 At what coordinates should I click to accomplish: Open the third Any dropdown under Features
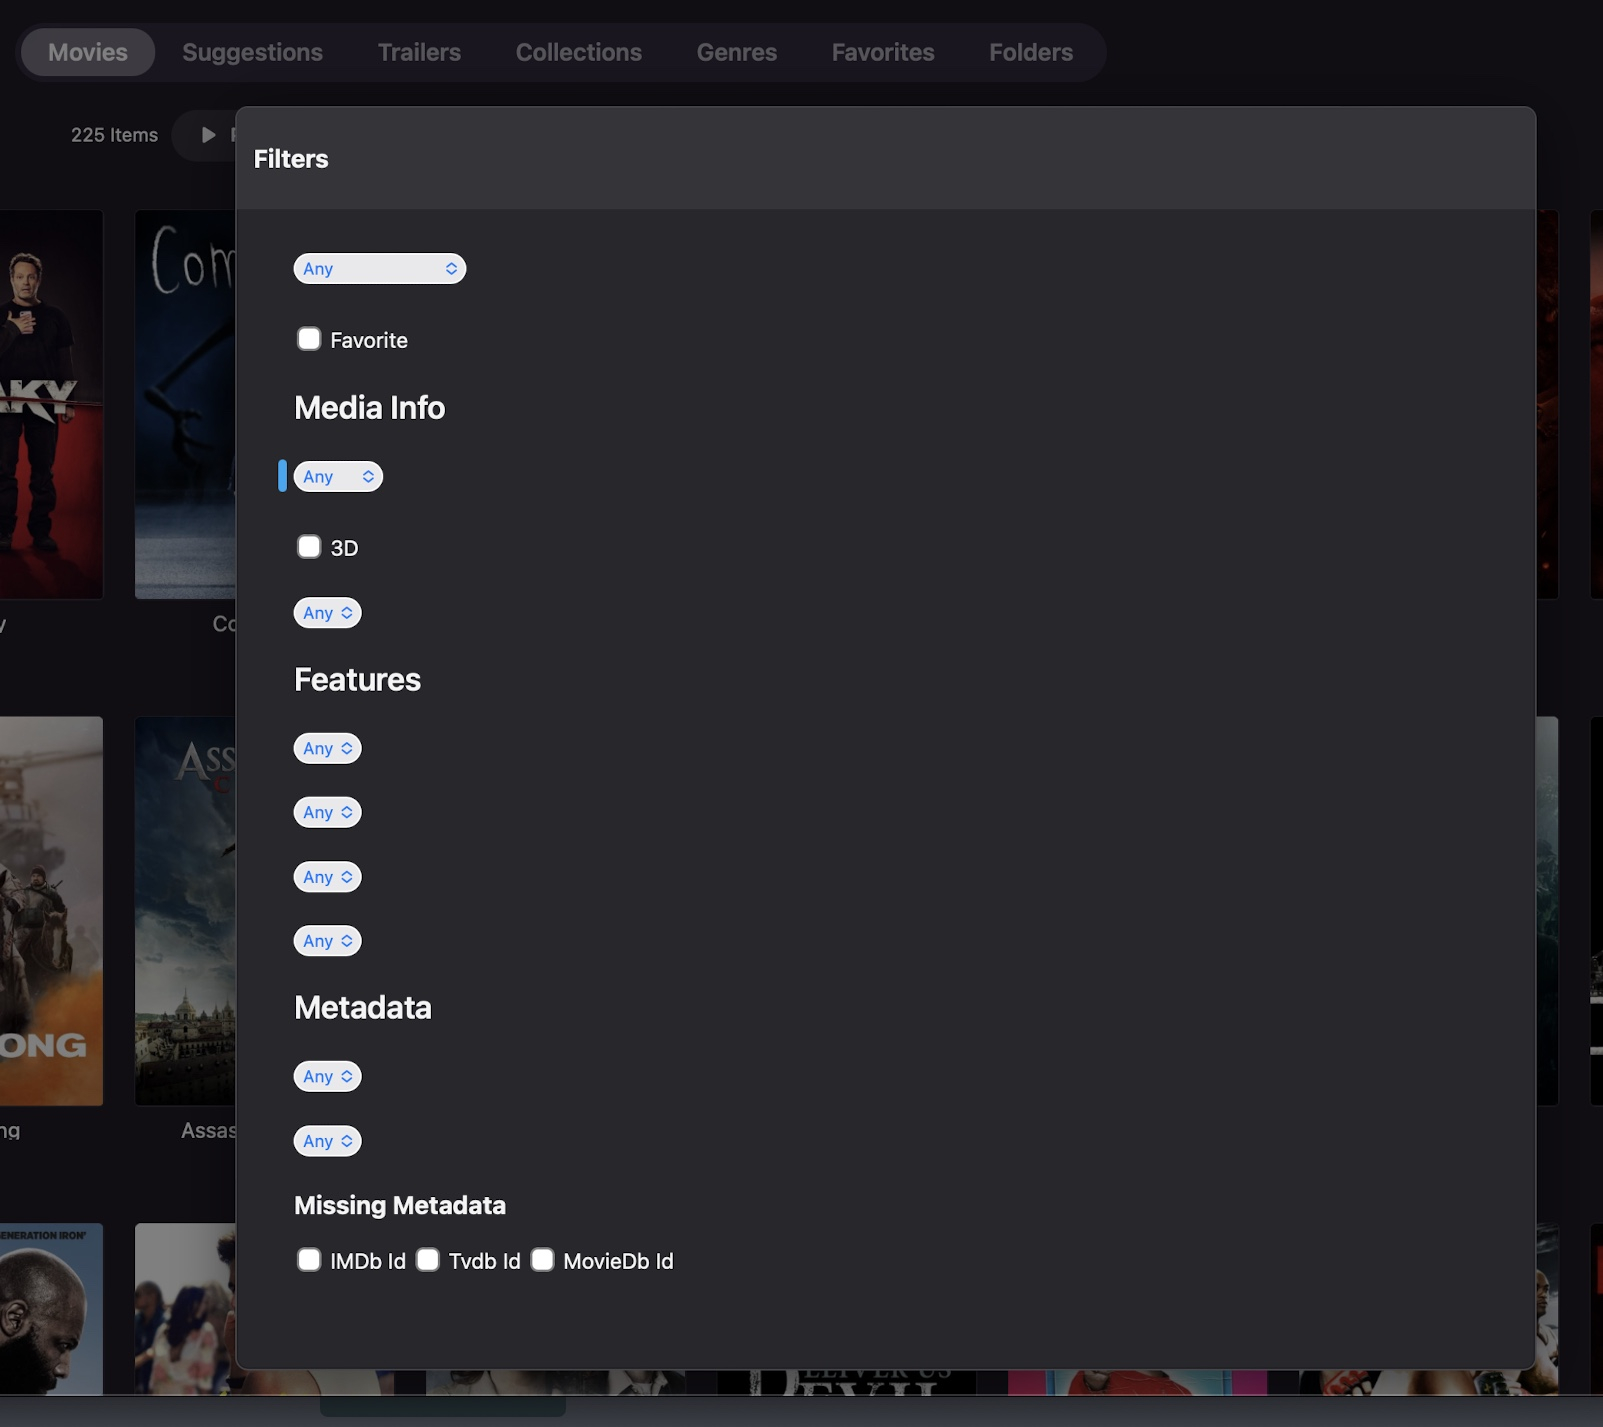pos(327,877)
